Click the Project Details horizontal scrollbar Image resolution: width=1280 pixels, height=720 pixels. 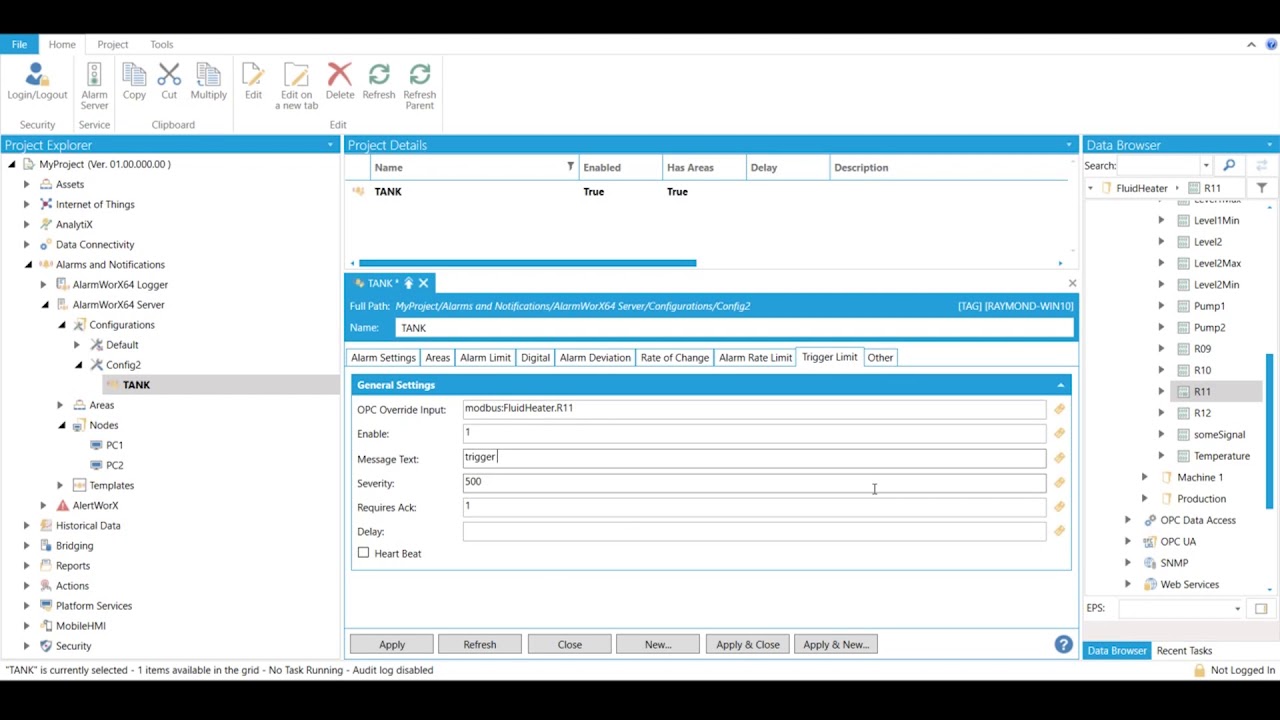click(527, 263)
